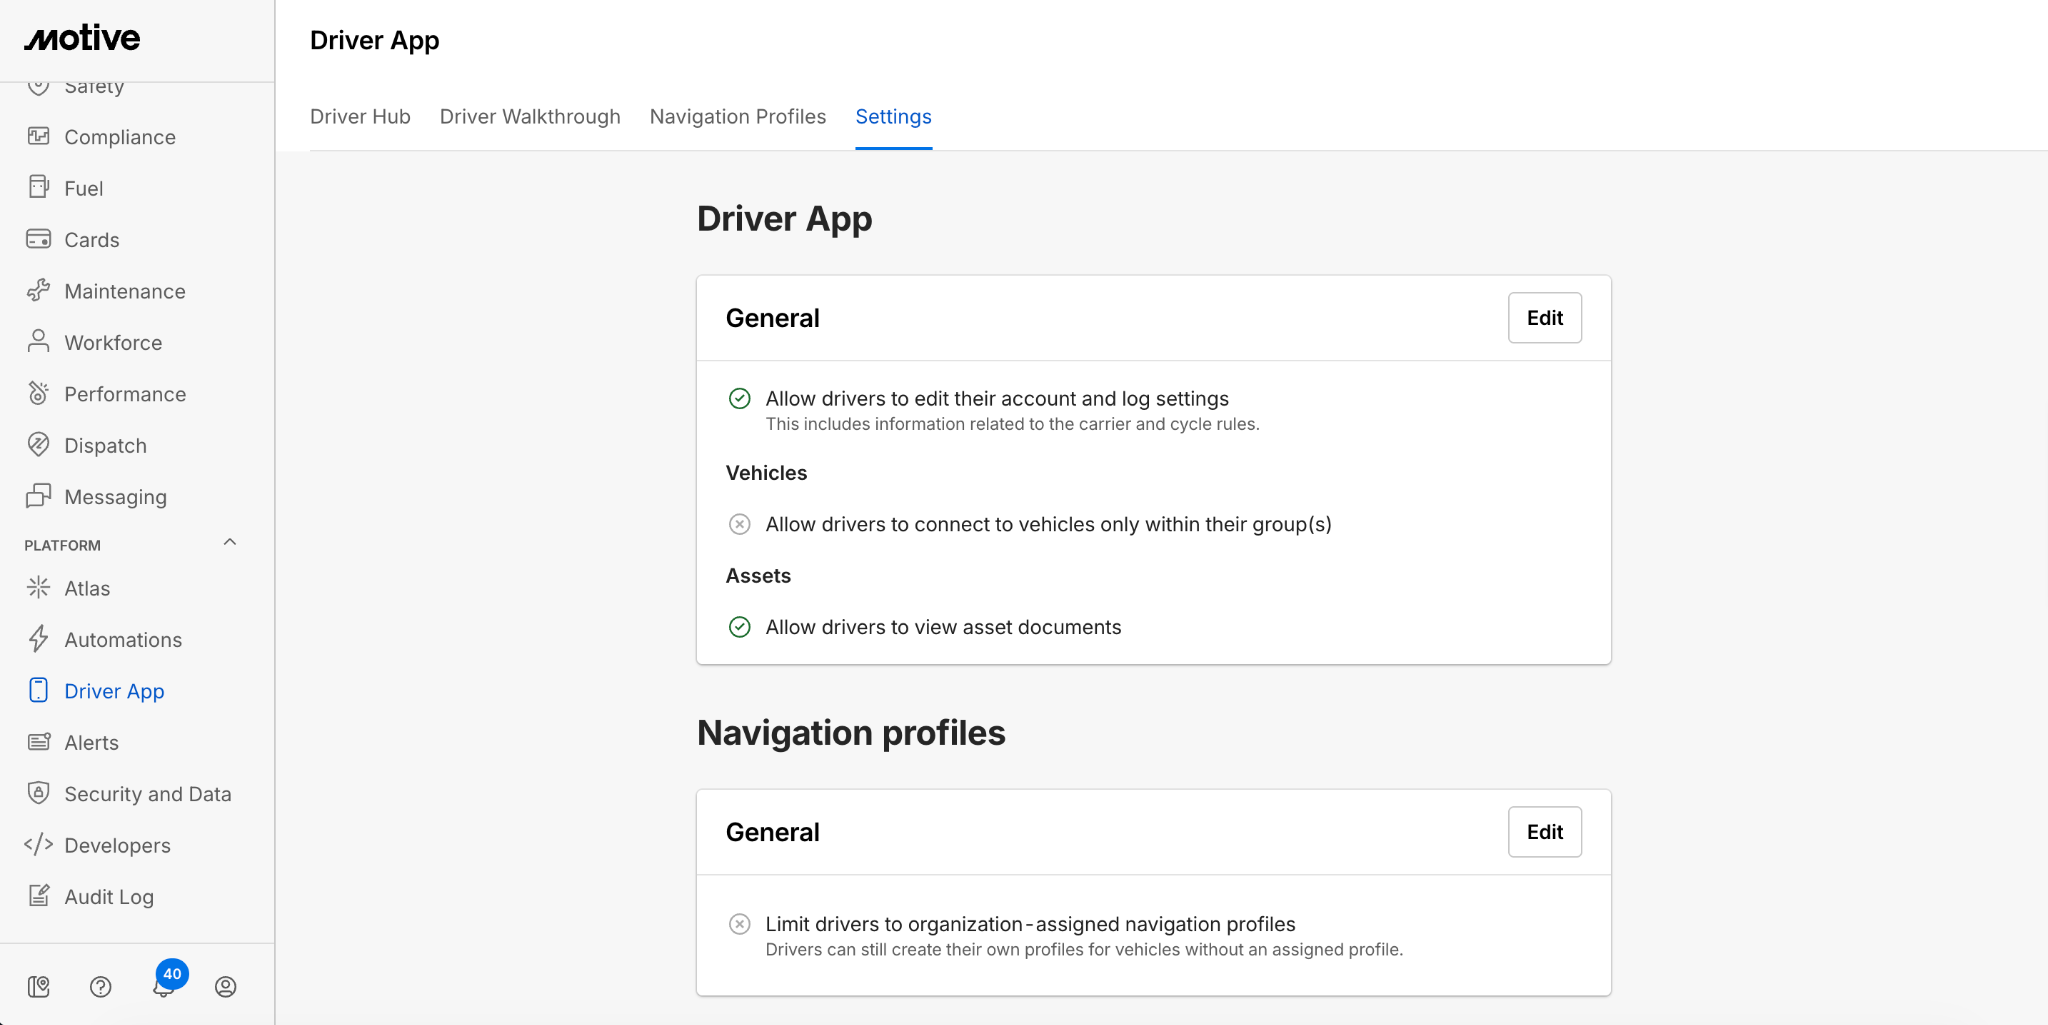The height and width of the screenshot is (1025, 2048).
Task: Click the Atlas asterisk icon
Action: (39, 588)
